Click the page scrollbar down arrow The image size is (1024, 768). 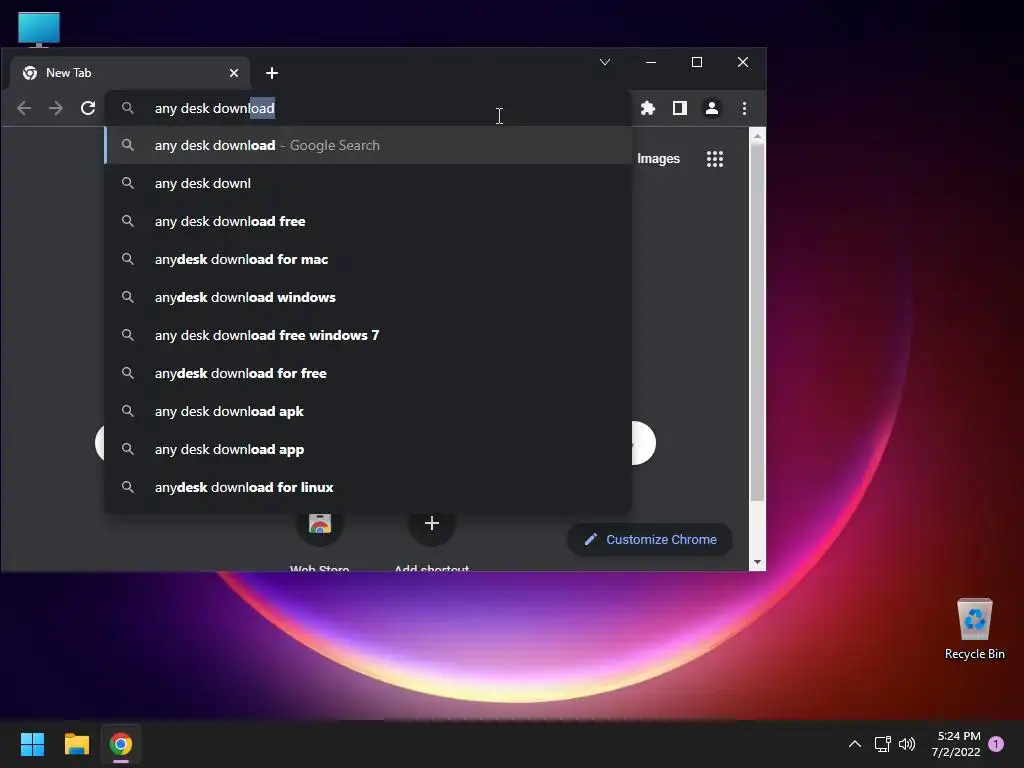point(758,562)
